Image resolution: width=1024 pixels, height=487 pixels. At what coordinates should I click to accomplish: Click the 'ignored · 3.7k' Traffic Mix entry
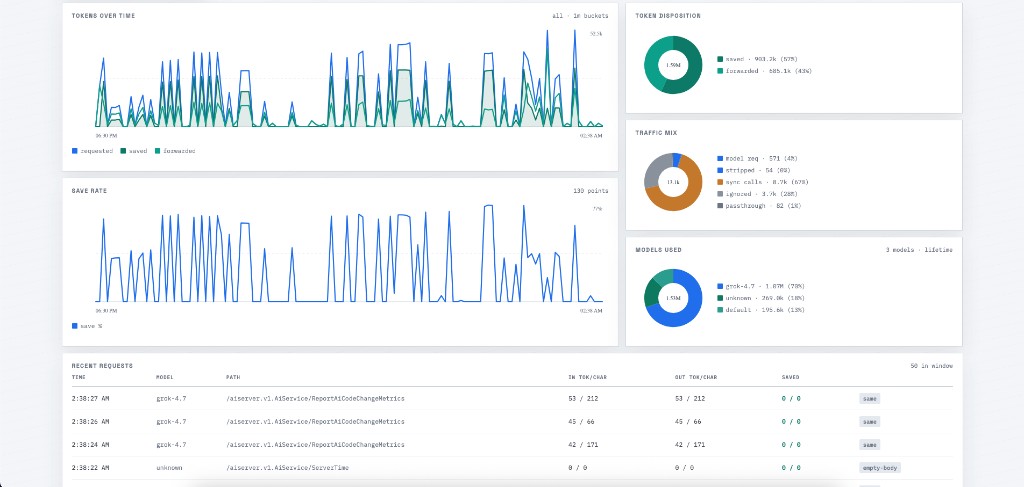click(x=757, y=194)
